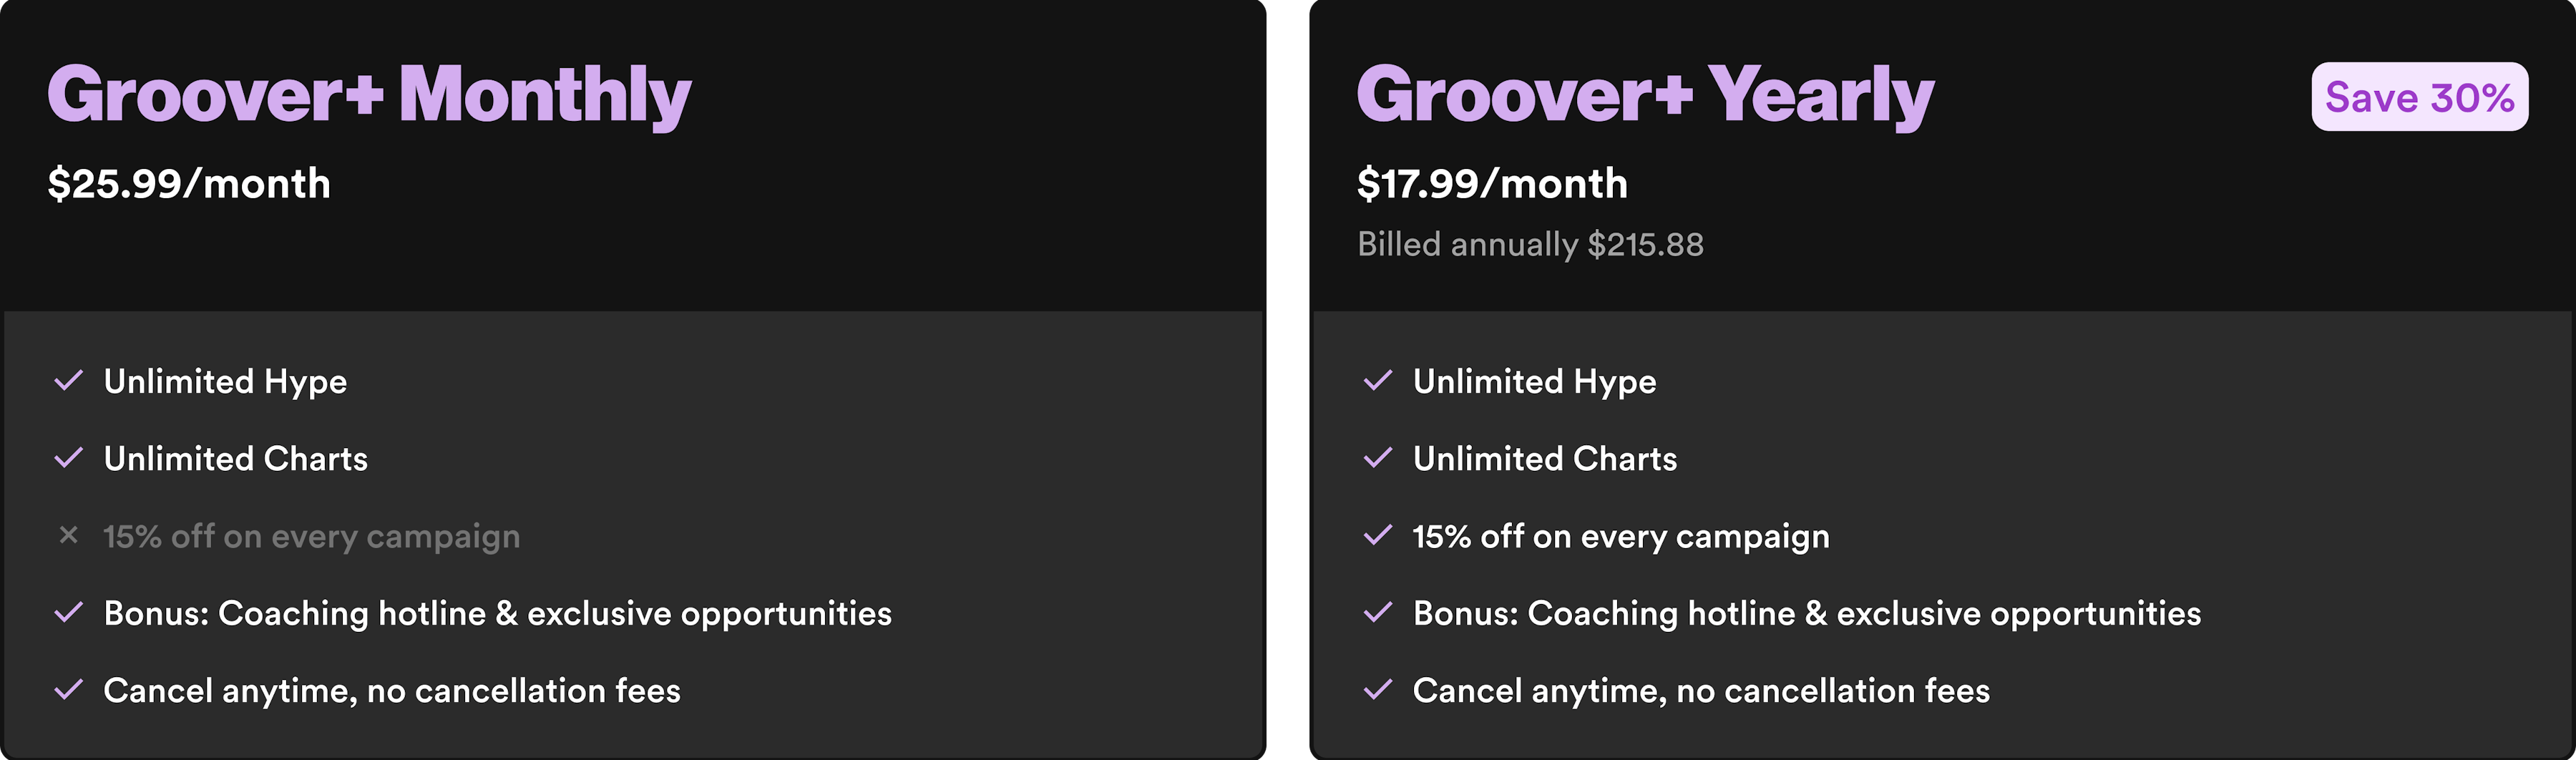Click the checkmark beside Monthly Unlimited Charts
The image size is (2576, 760).
68,458
